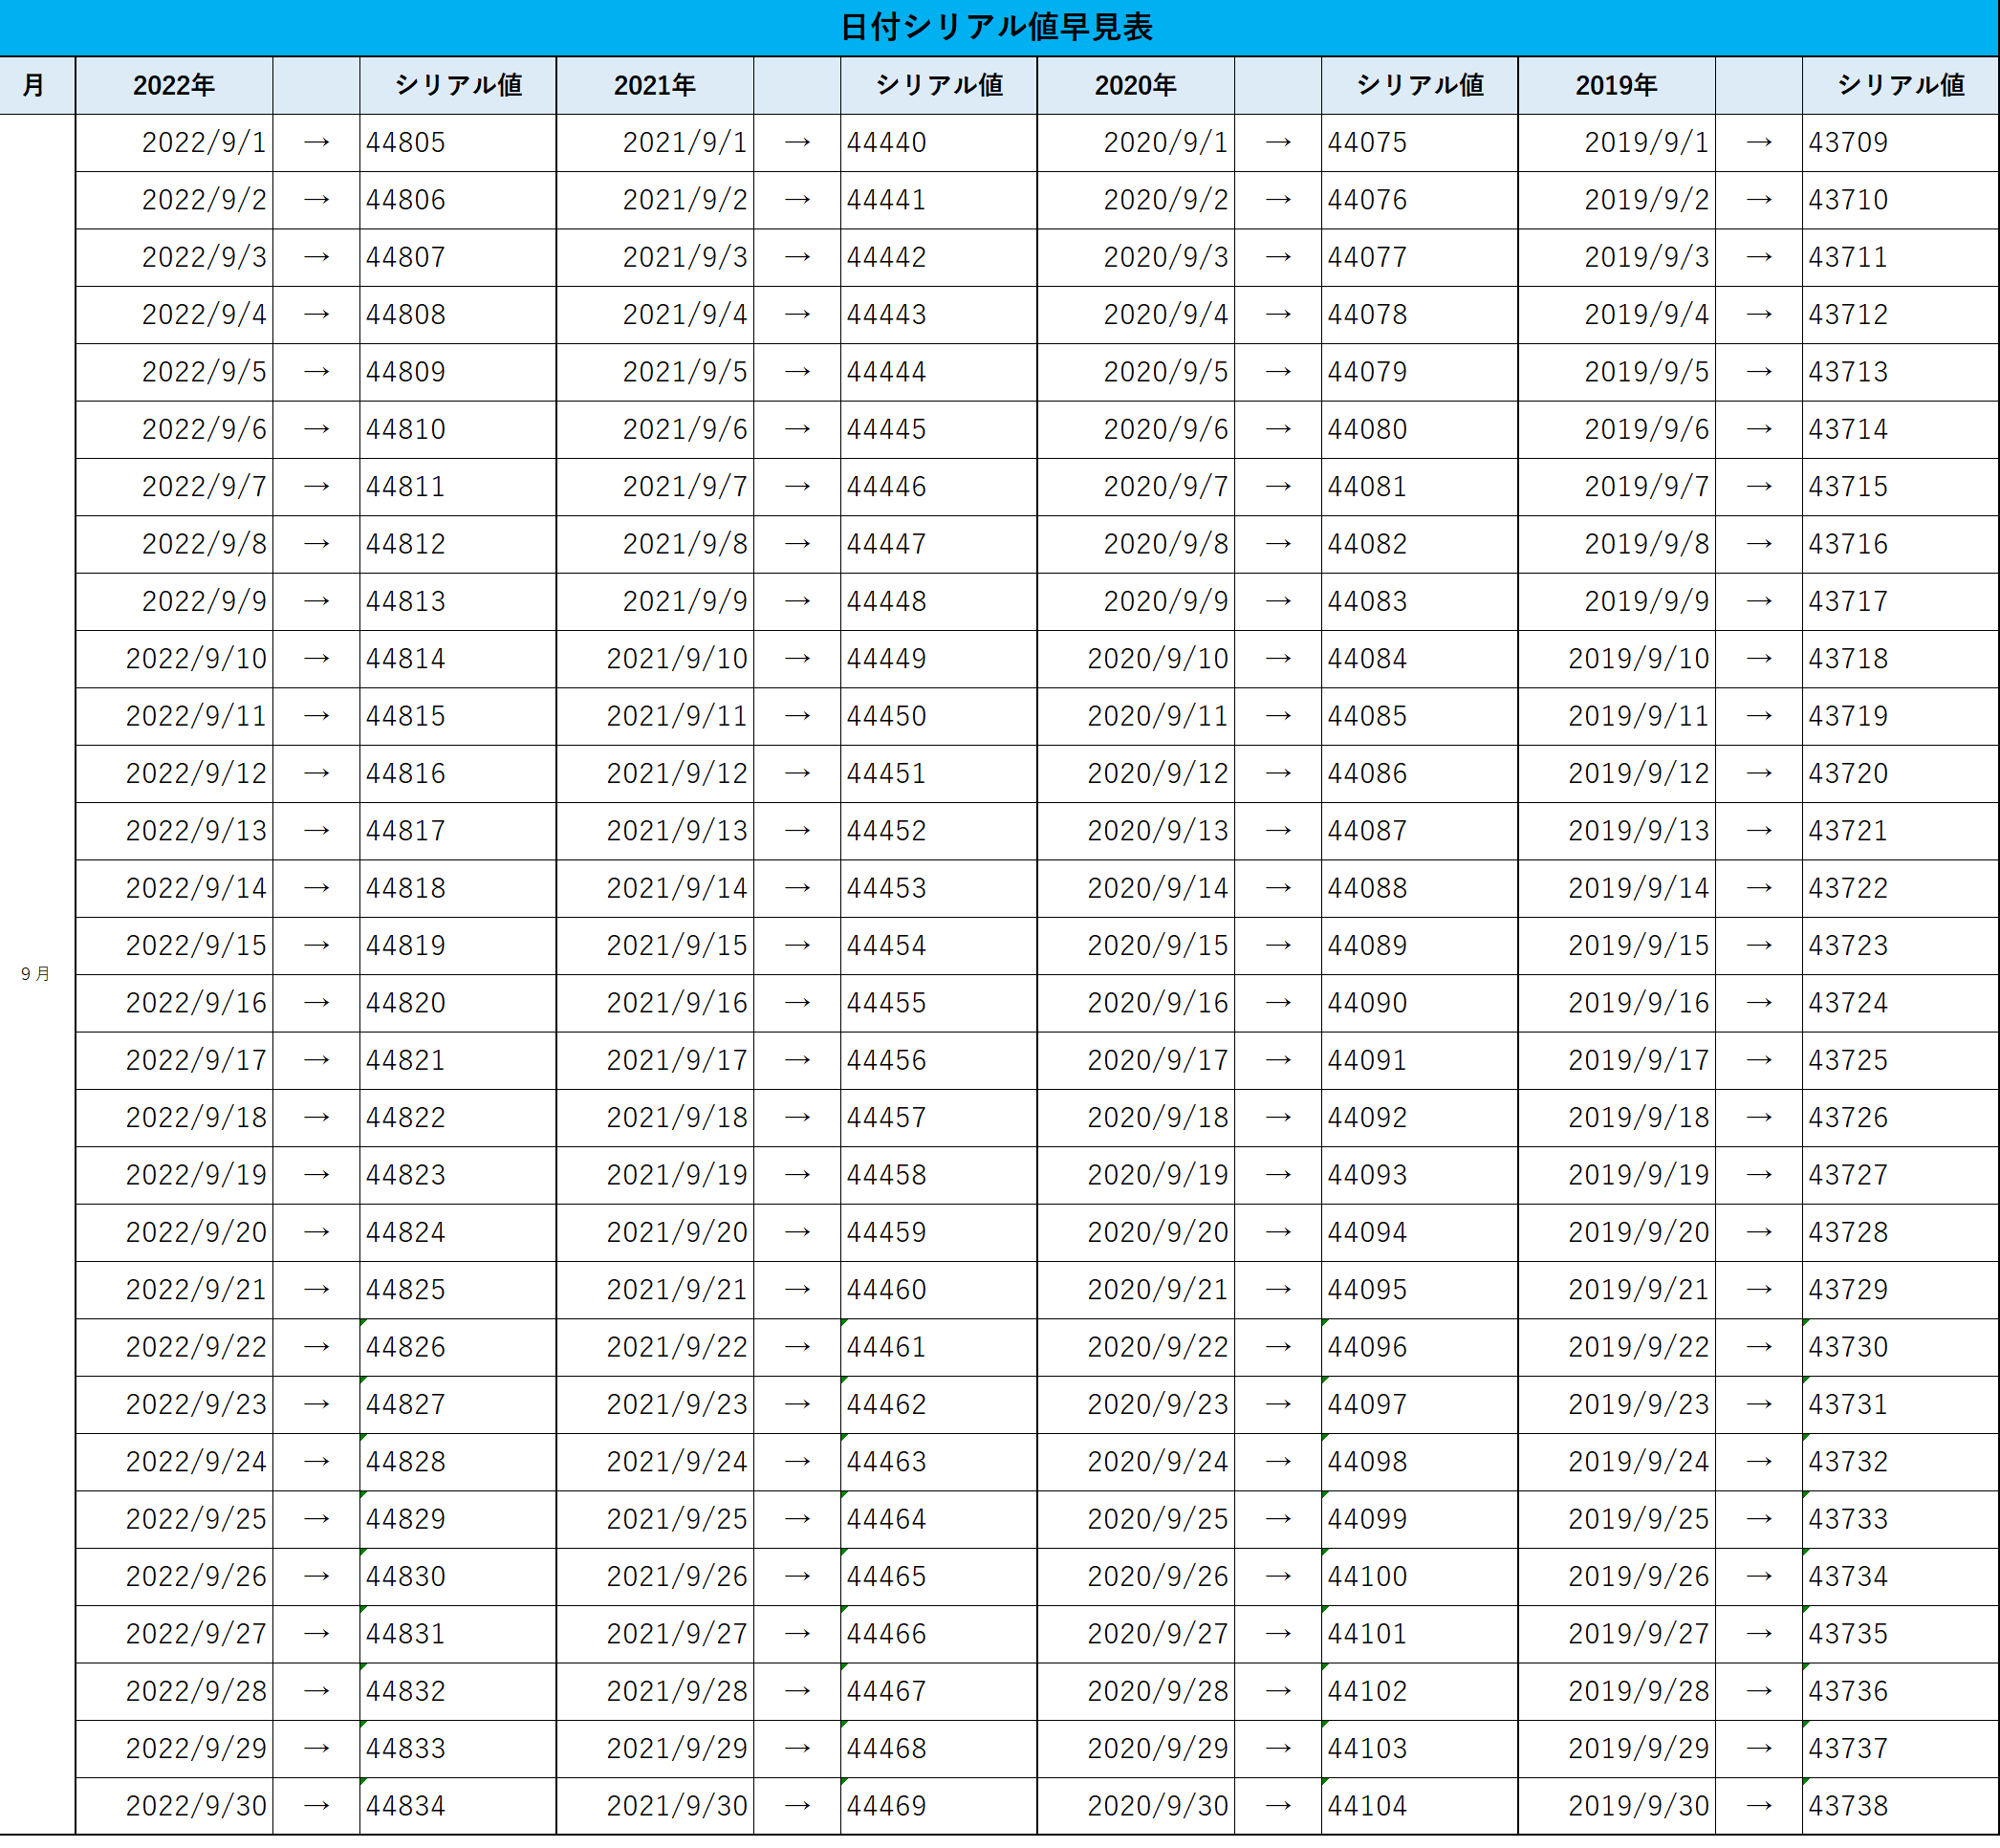Image resolution: width=2000 pixels, height=1848 pixels.
Task: Select the シリアル値 header next to 2022年
Action: pos(458,85)
